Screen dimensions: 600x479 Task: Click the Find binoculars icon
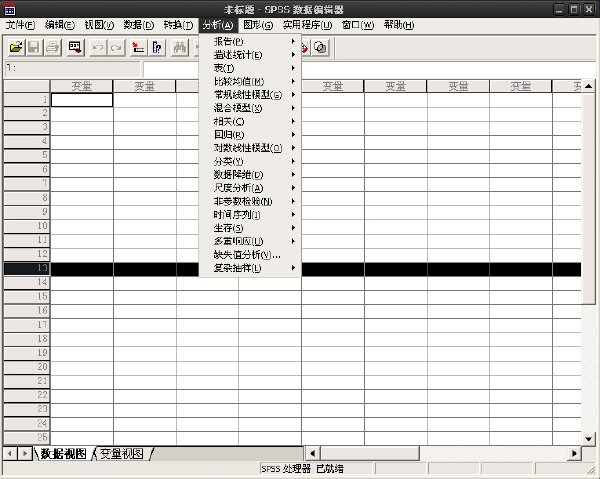180,48
